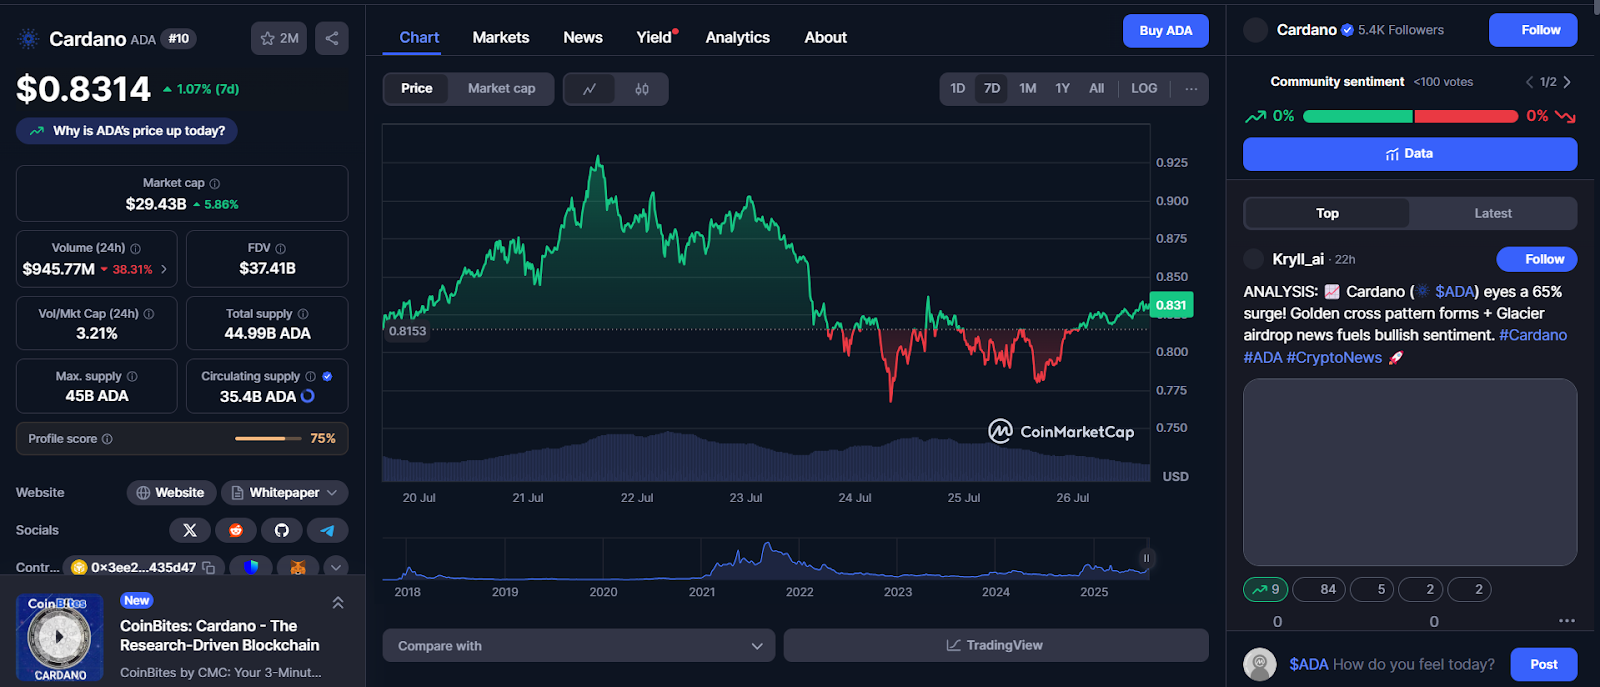Collapse the CoinBites card chevron

[338, 602]
